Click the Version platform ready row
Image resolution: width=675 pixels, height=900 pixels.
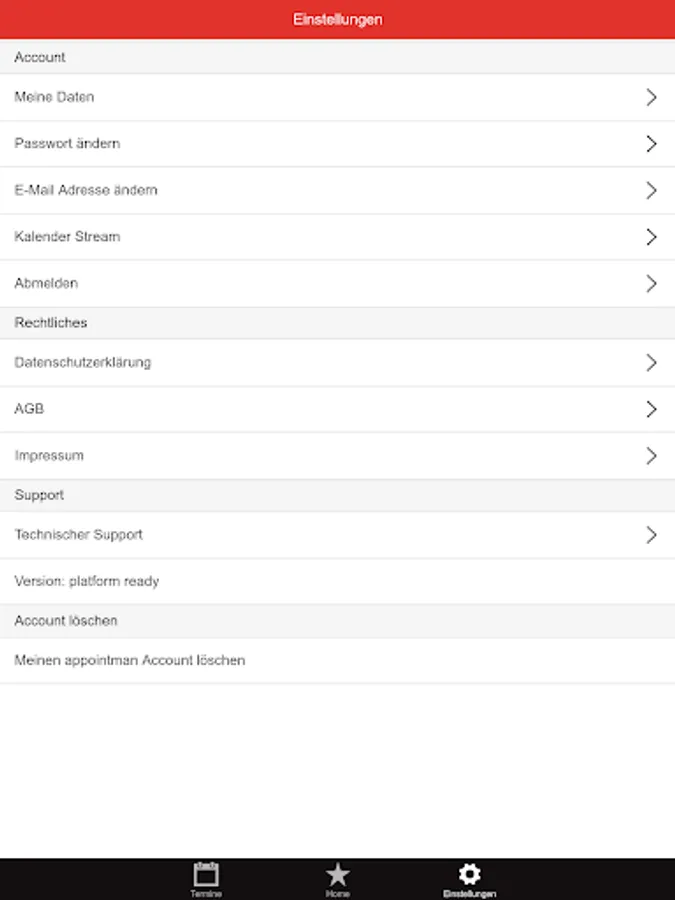pos(338,581)
